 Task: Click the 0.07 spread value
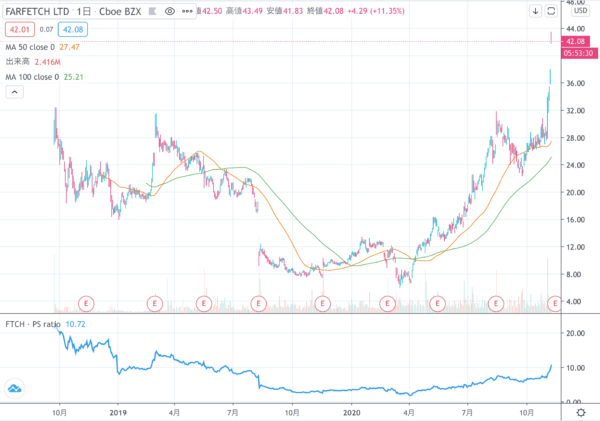[46, 29]
